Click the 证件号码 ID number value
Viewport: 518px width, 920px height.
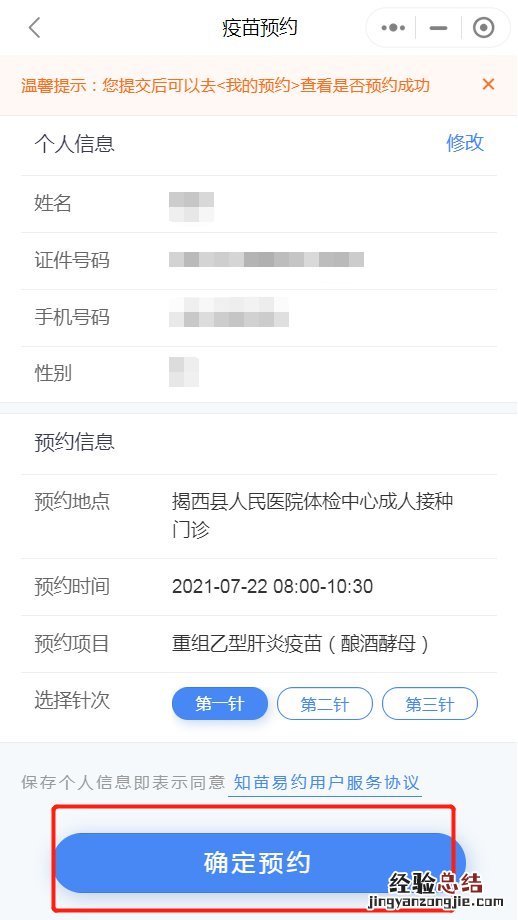pyautogui.click(x=266, y=259)
